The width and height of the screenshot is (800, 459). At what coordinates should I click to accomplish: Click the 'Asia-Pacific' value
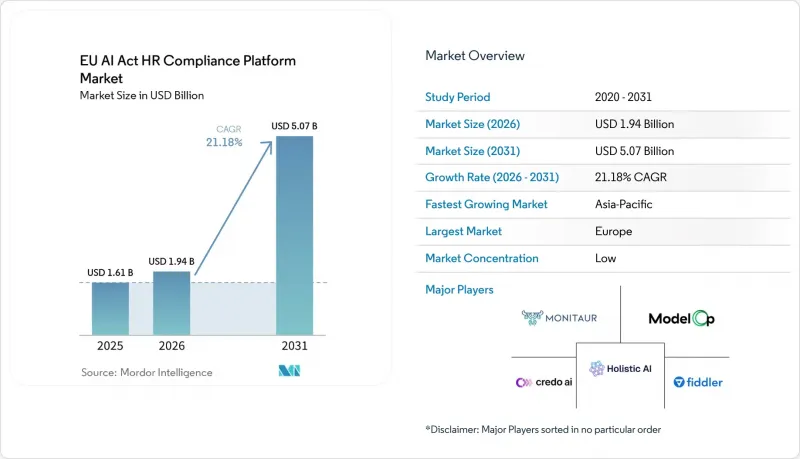(623, 204)
